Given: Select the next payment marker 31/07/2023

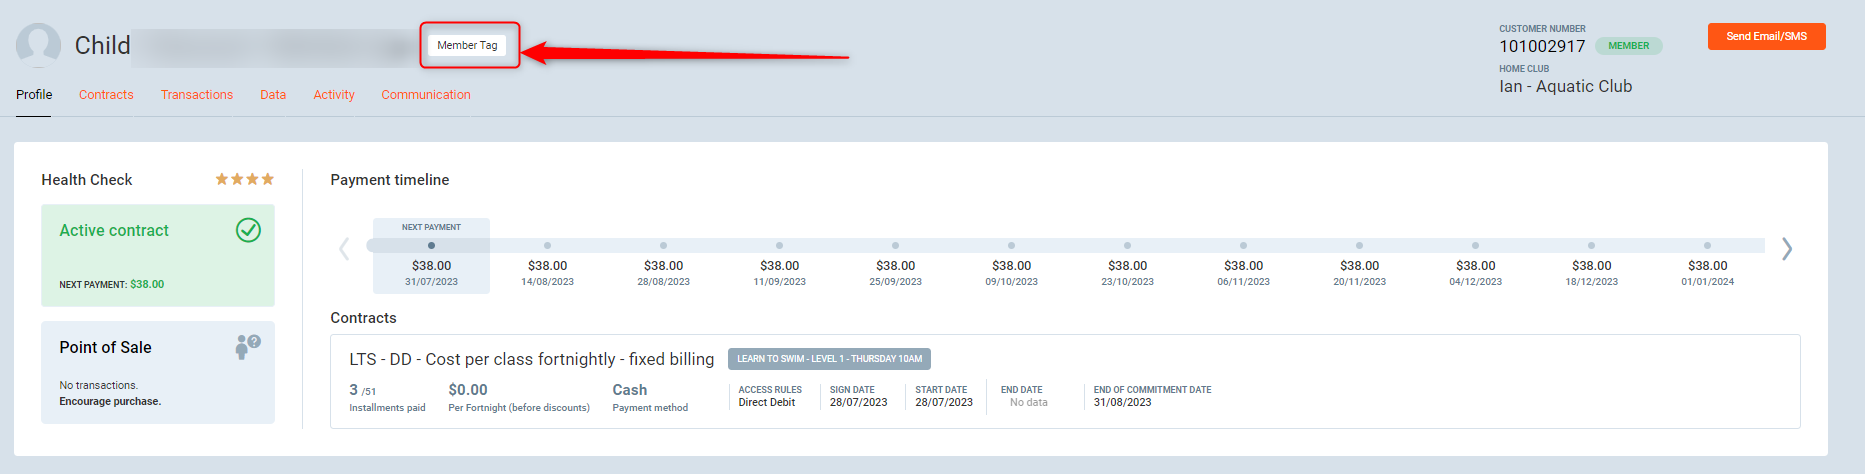Looking at the screenshot, I should coord(431,246).
